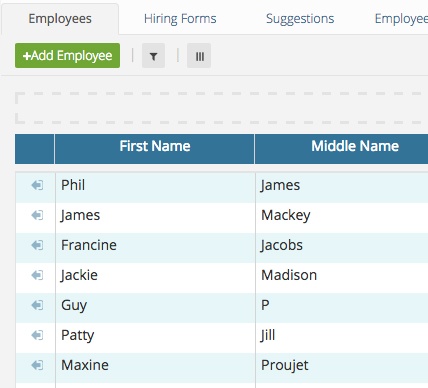Open the partially visible Employee tab

[401, 19]
